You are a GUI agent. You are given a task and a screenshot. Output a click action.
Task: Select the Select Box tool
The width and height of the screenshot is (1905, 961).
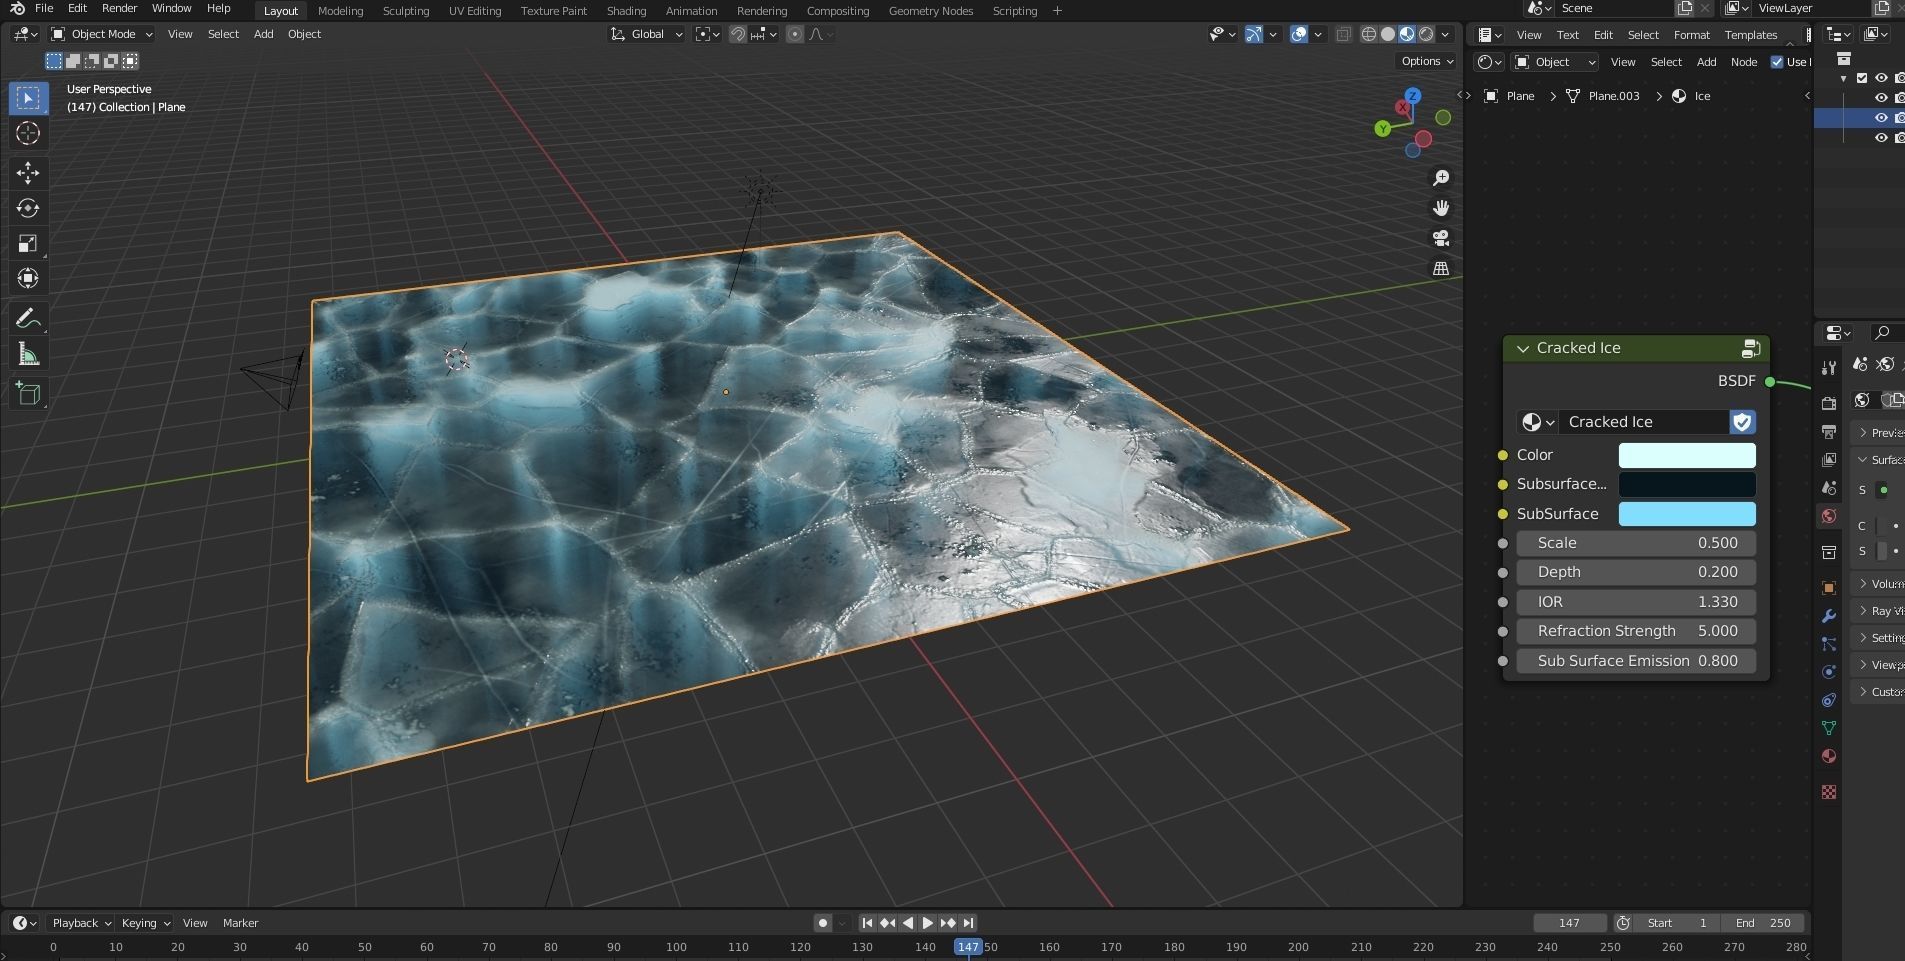[x=28, y=98]
